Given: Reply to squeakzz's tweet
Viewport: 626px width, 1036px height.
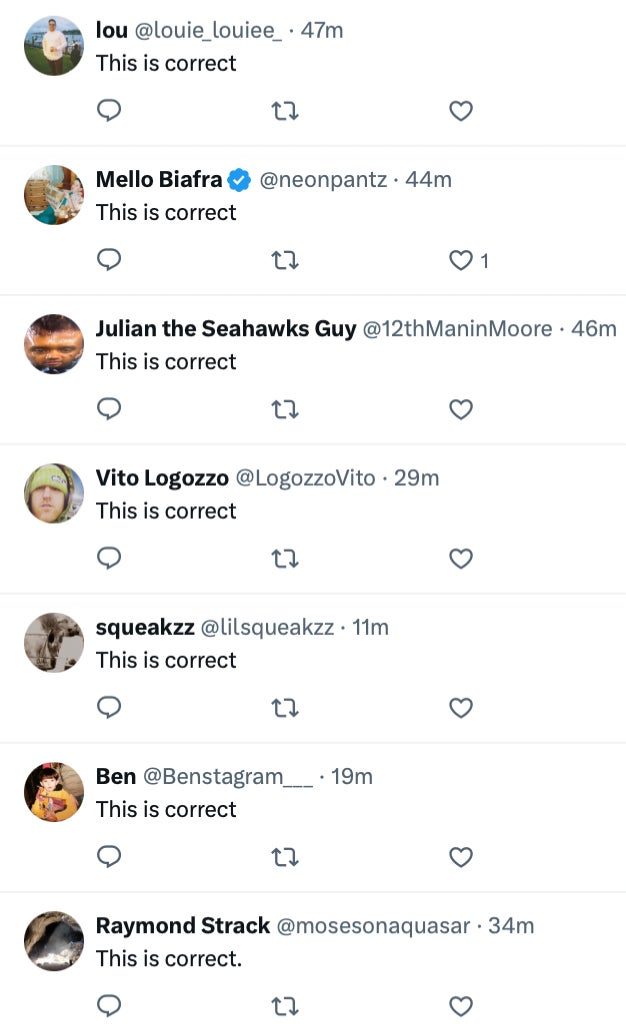Looking at the screenshot, I should (109, 708).
